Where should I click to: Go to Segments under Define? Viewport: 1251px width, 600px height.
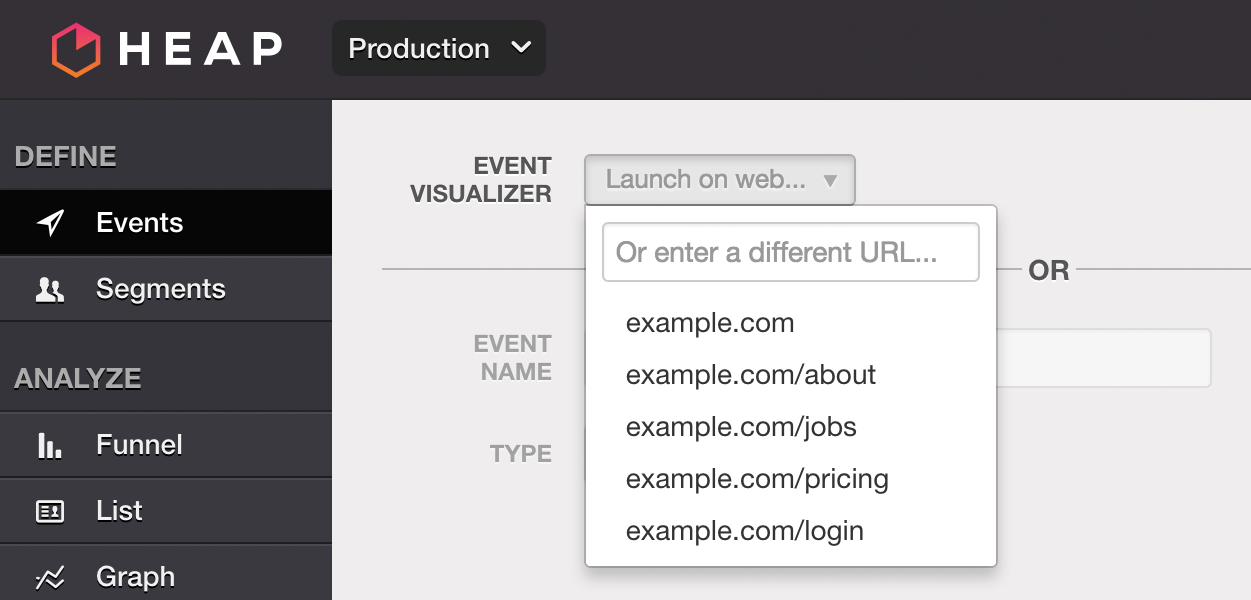tap(160, 290)
